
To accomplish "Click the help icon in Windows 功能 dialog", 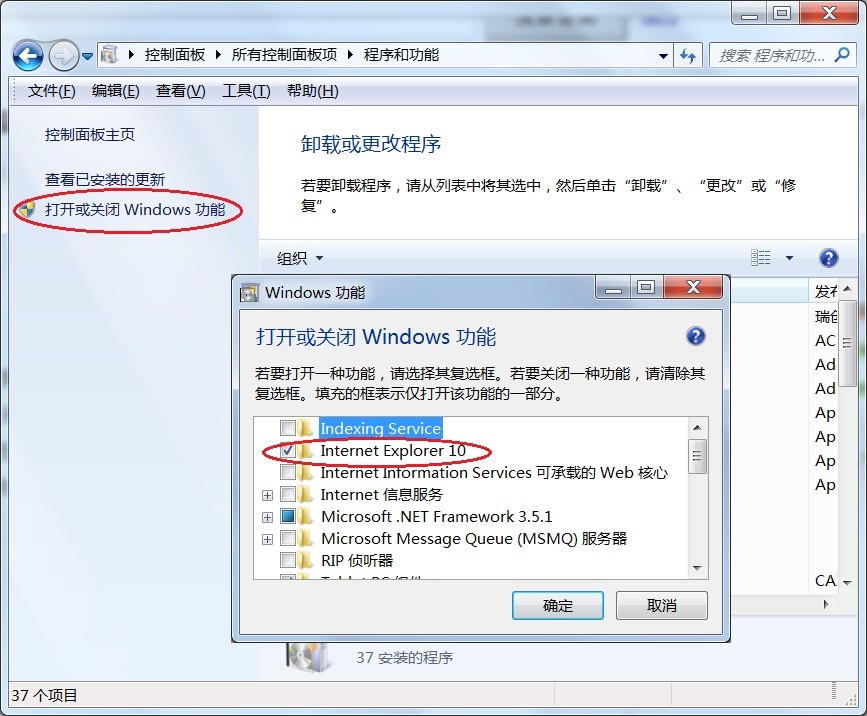I will [x=696, y=336].
